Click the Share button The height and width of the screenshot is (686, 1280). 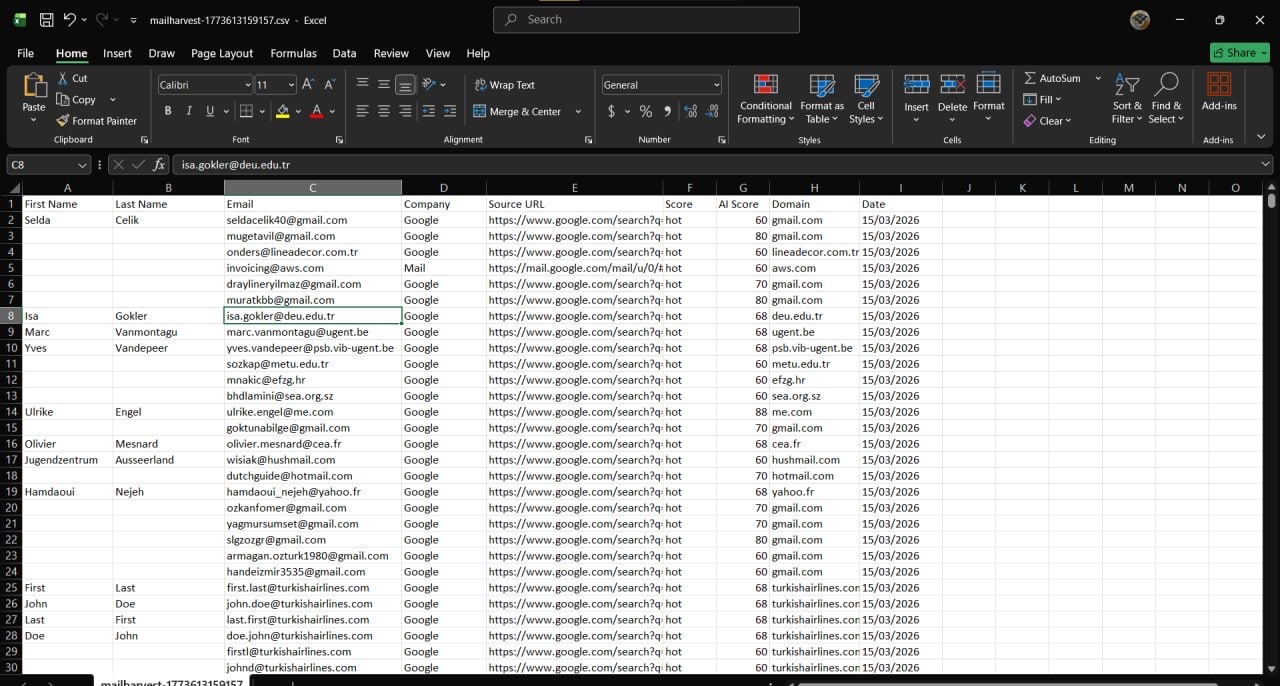point(1239,52)
